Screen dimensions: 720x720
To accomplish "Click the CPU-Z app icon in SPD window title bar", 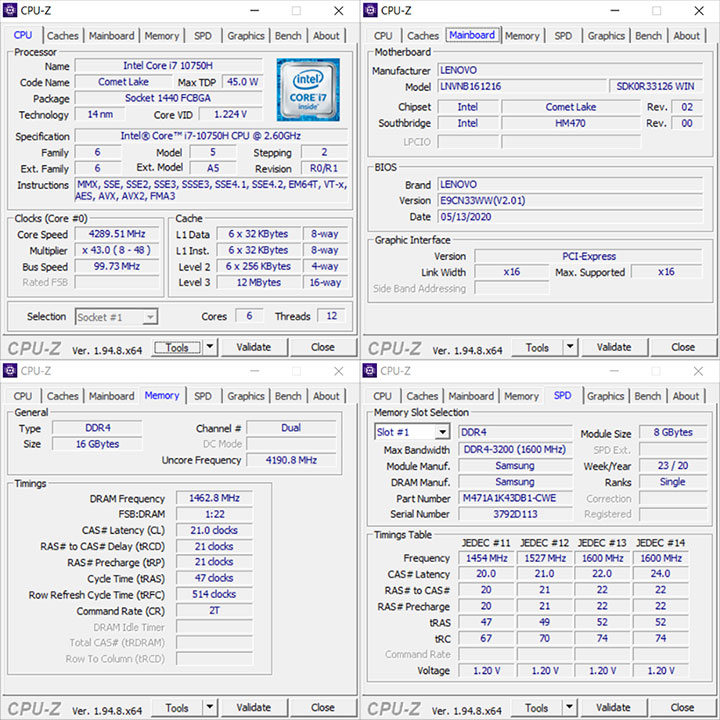I will coord(370,371).
